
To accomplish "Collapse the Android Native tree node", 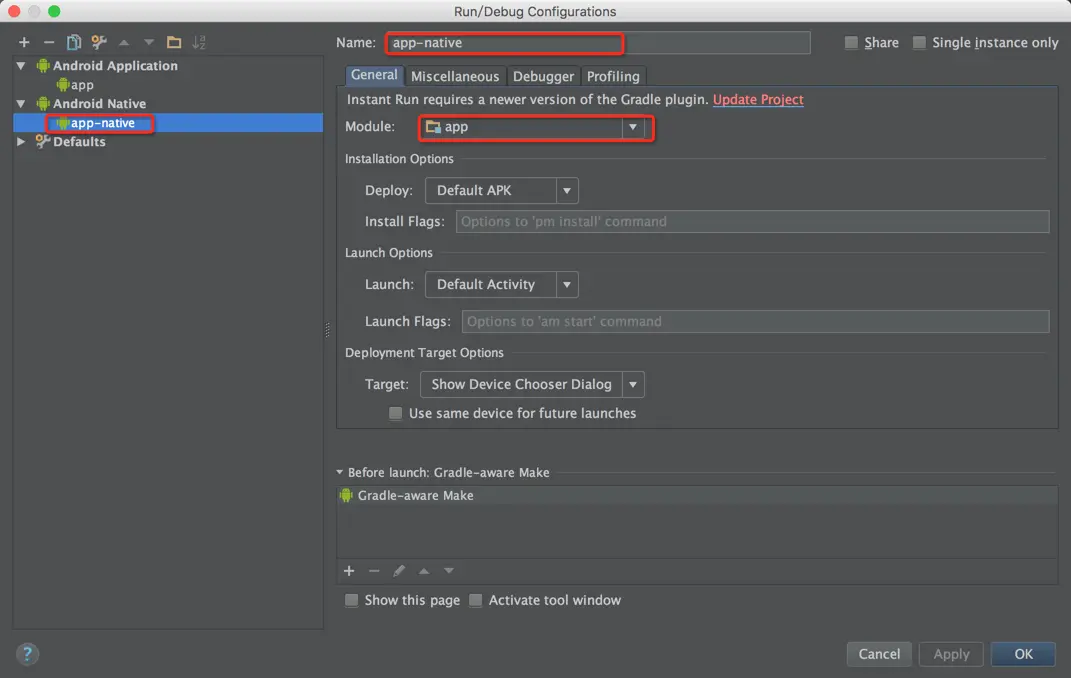I will click(x=21, y=104).
